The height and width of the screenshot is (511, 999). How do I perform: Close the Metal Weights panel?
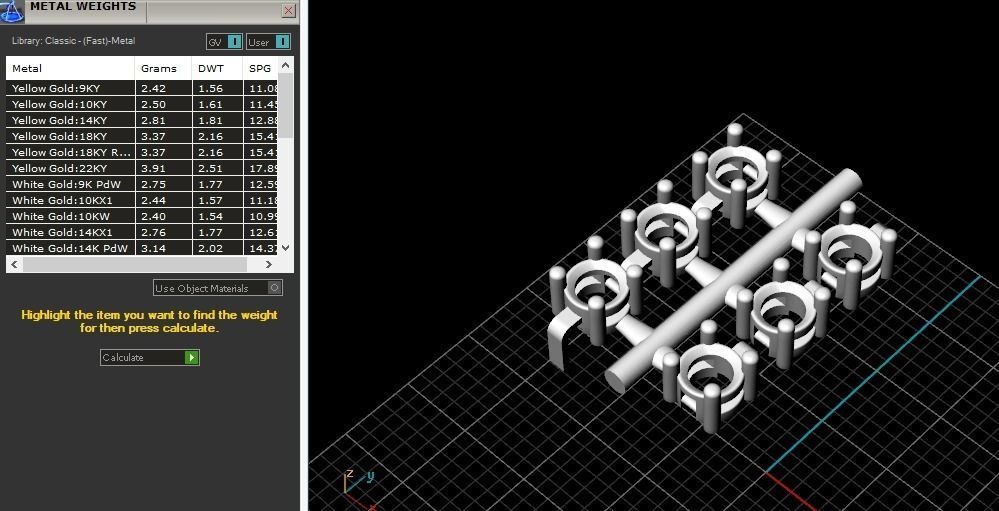click(x=289, y=11)
